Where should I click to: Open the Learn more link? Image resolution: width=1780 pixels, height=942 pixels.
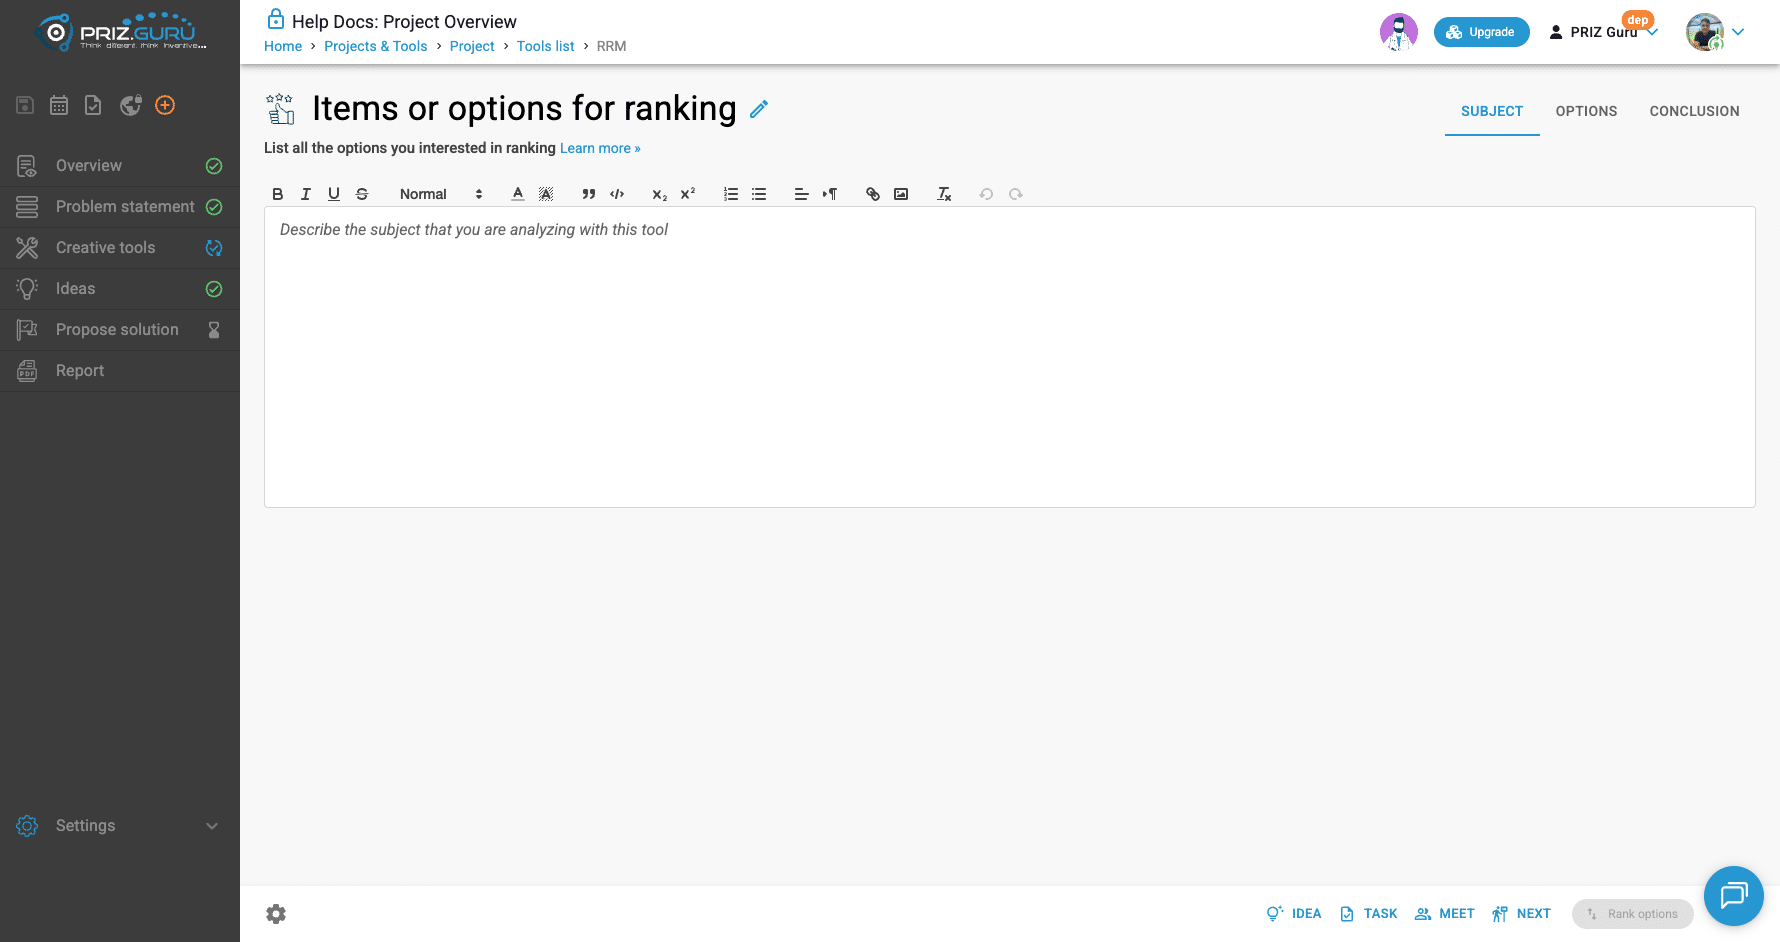pos(600,148)
